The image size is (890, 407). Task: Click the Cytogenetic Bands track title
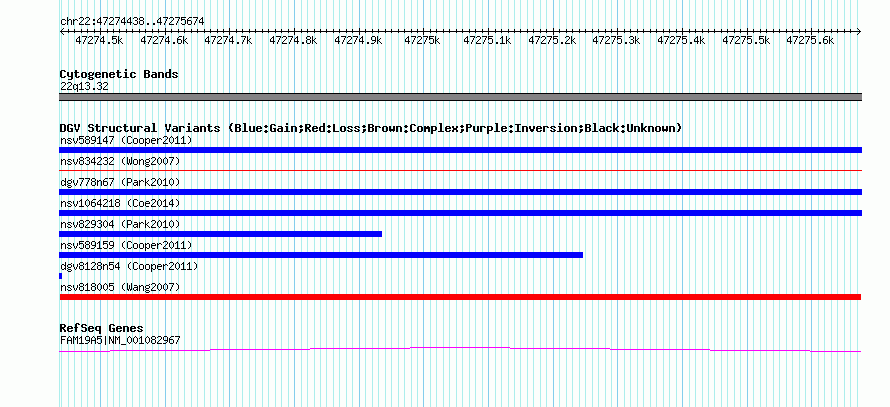click(x=119, y=74)
